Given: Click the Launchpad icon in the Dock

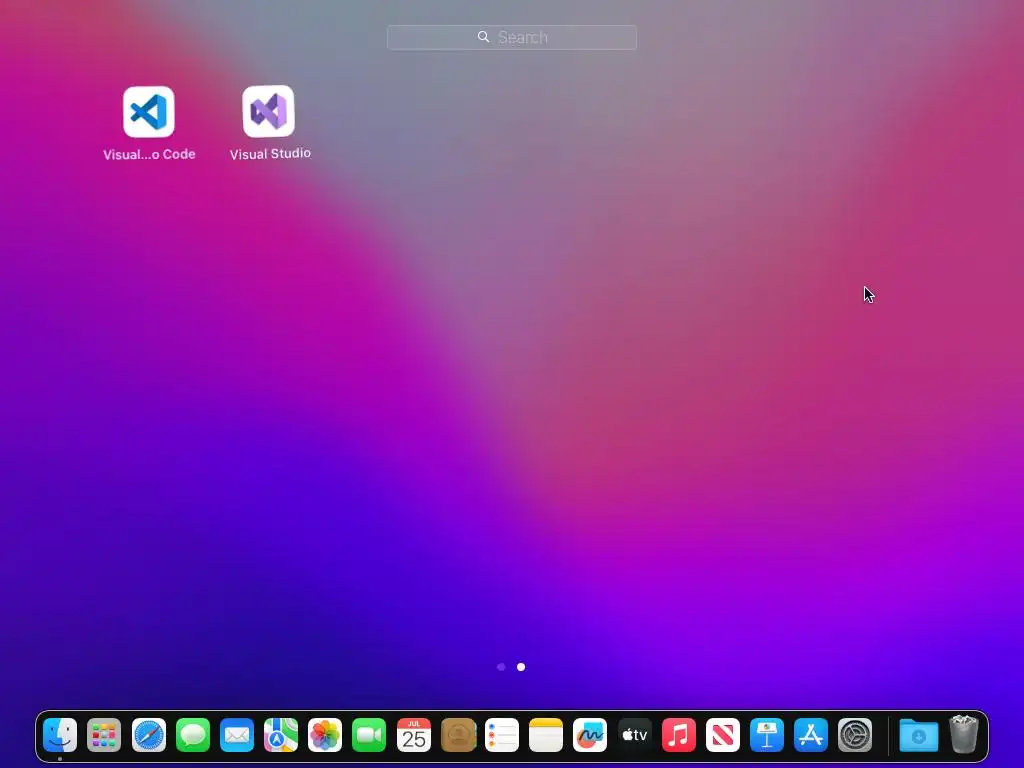Looking at the screenshot, I should point(104,735).
